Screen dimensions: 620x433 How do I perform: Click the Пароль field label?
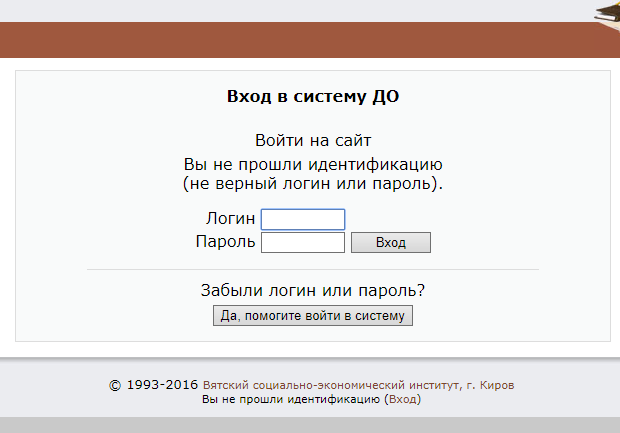[225, 241]
